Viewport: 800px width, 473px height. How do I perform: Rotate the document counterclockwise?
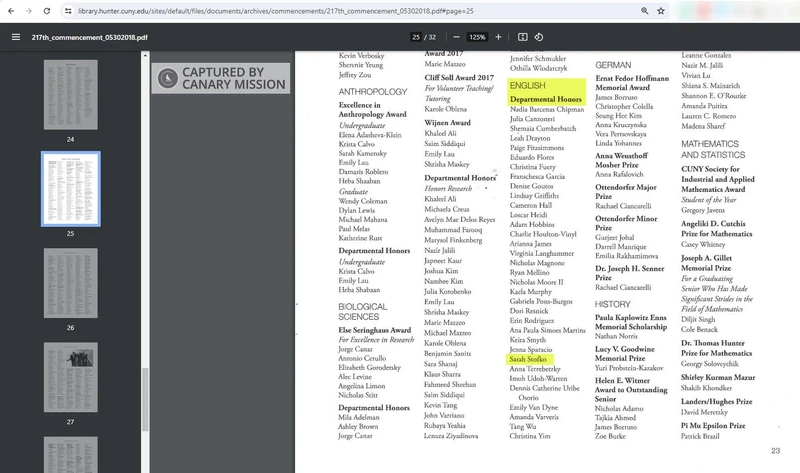tap(539, 37)
